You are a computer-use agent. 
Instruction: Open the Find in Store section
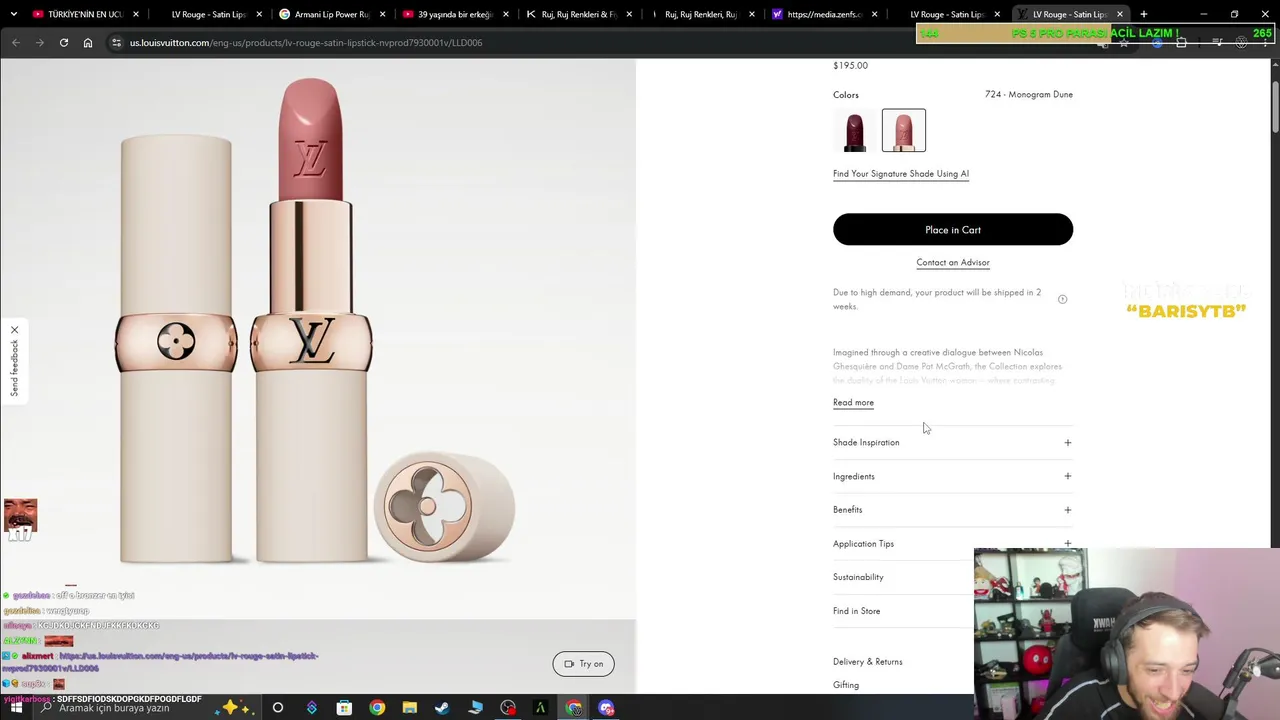(x=857, y=611)
